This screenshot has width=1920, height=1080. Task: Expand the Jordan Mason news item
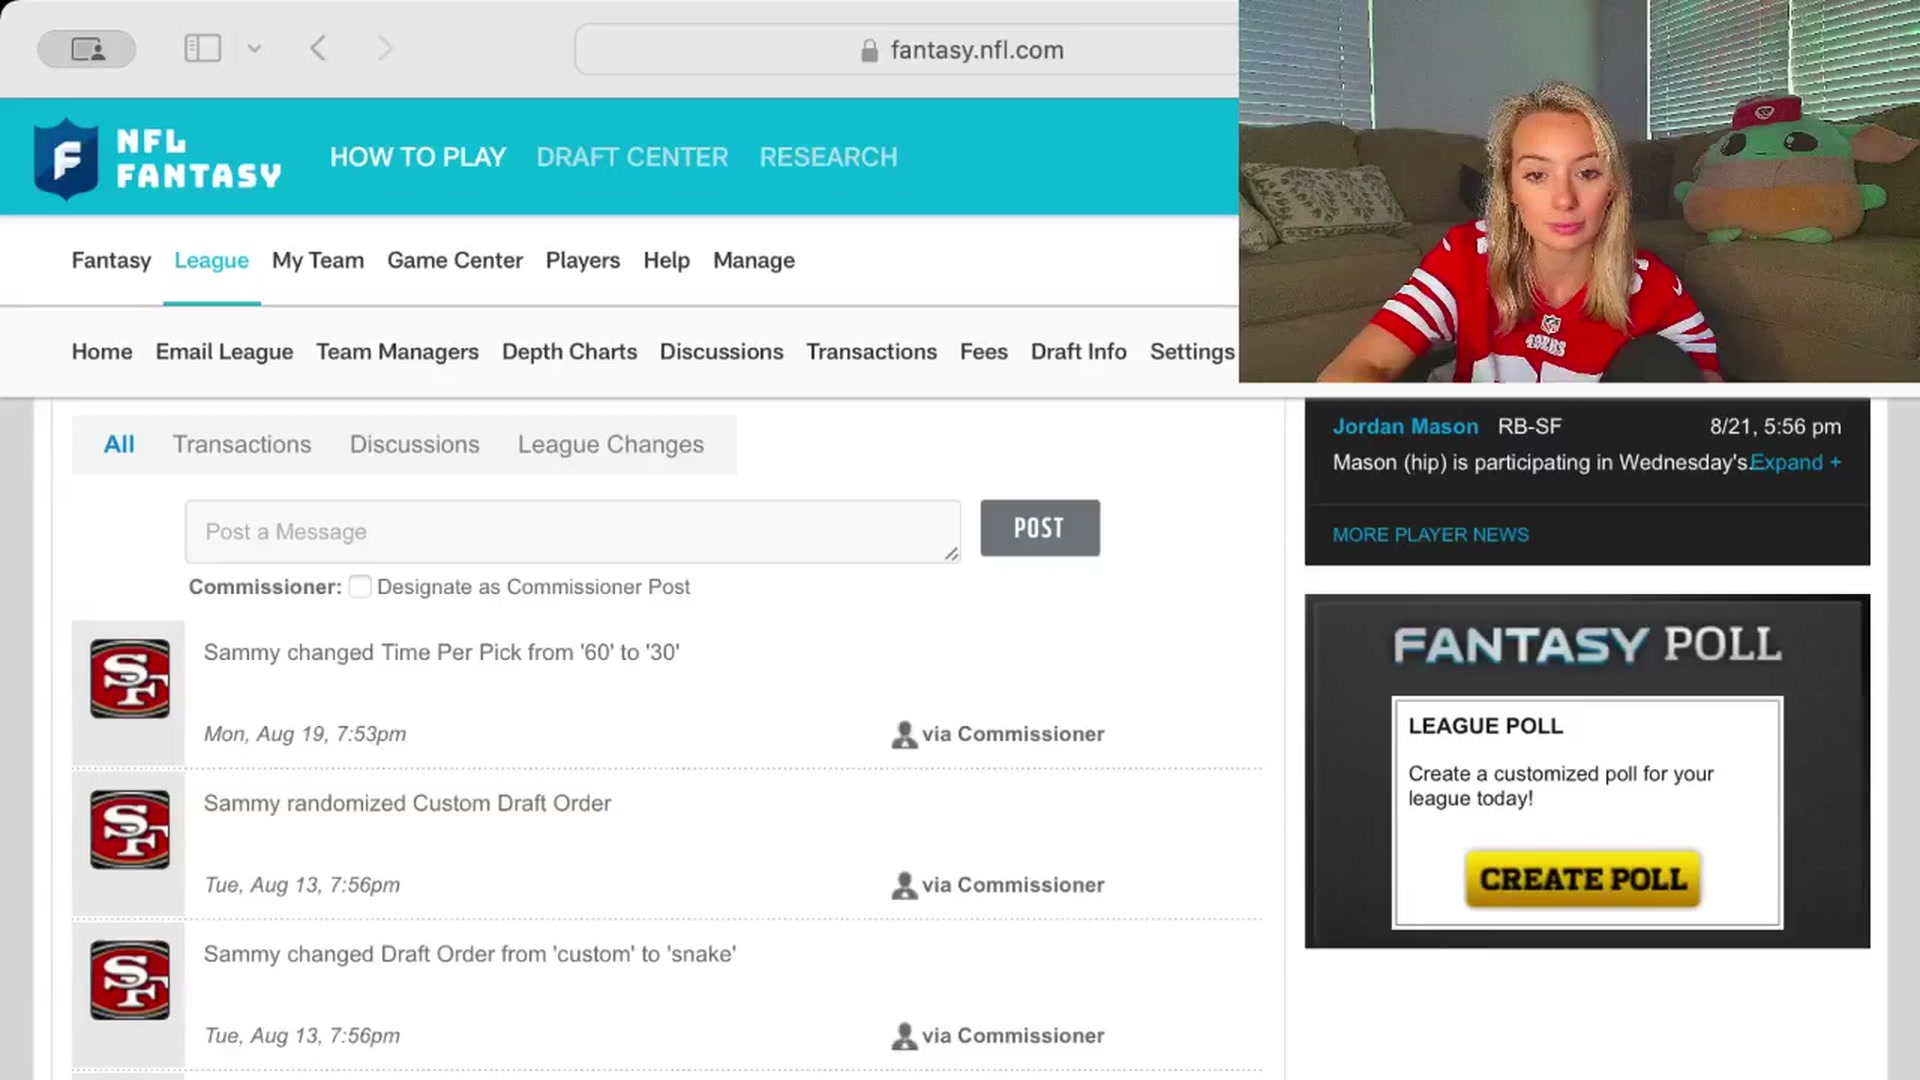1795,462
